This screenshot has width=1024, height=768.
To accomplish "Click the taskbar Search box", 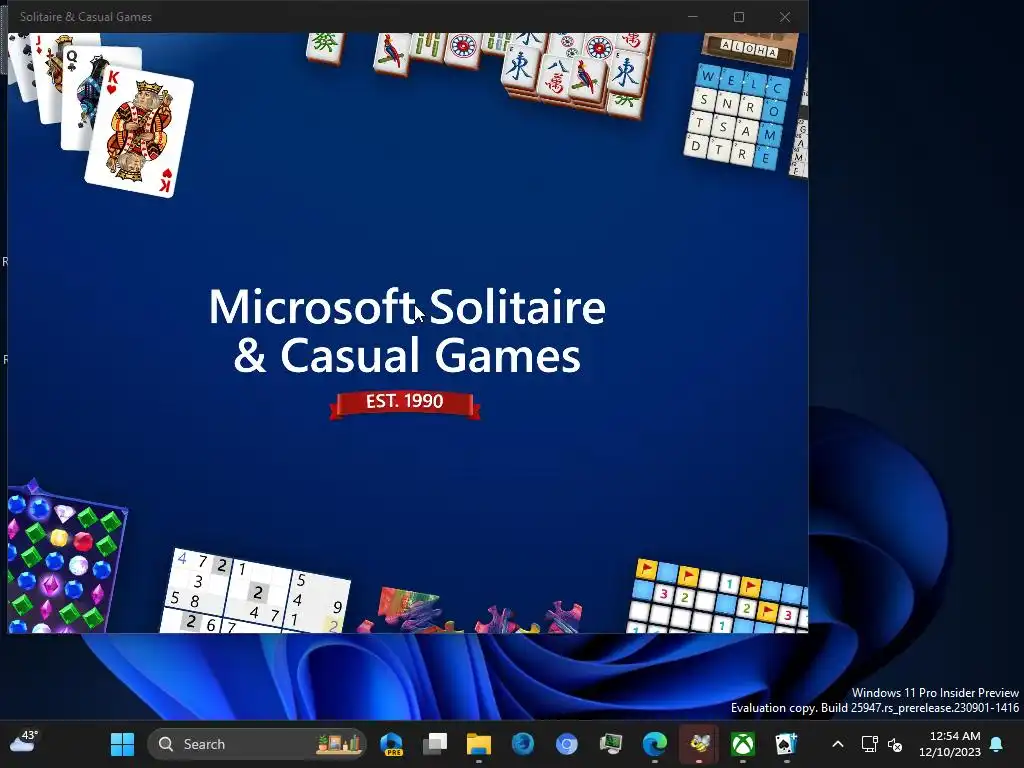I will pos(257,744).
